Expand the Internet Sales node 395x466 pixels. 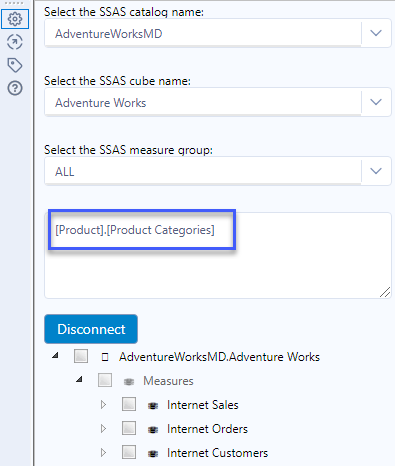(x=103, y=405)
